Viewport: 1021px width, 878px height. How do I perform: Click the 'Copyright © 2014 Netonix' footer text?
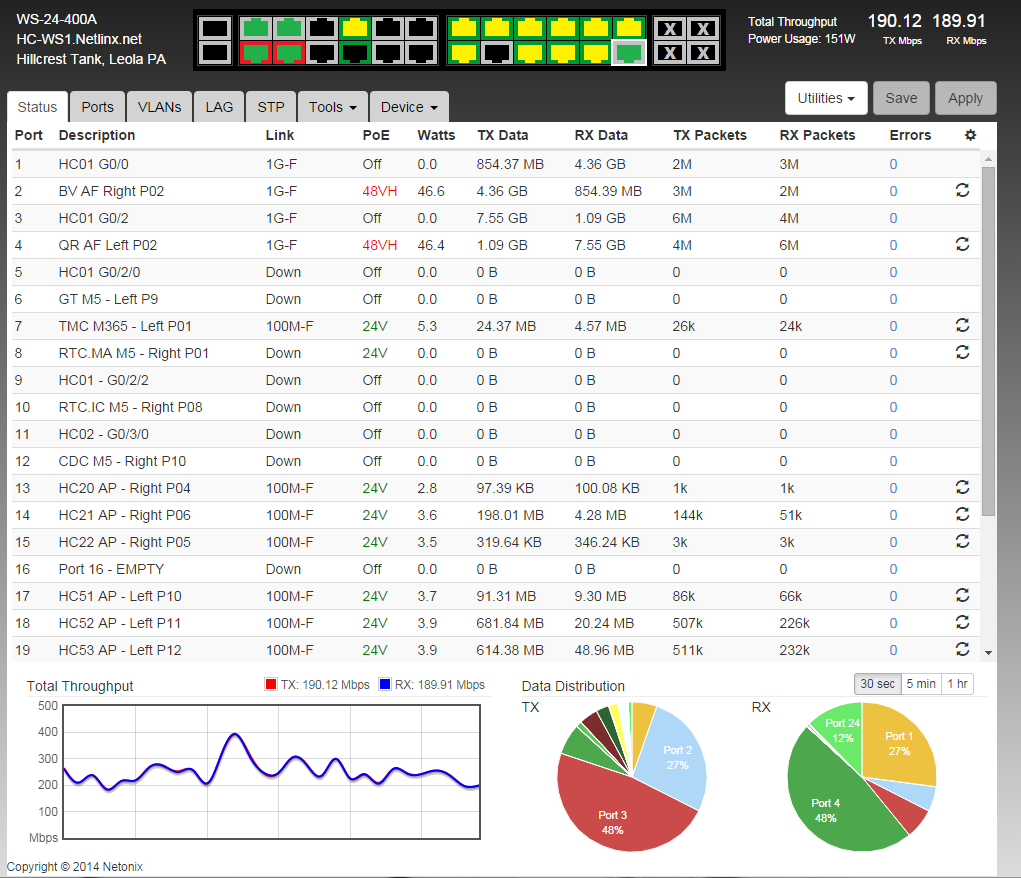(75, 866)
